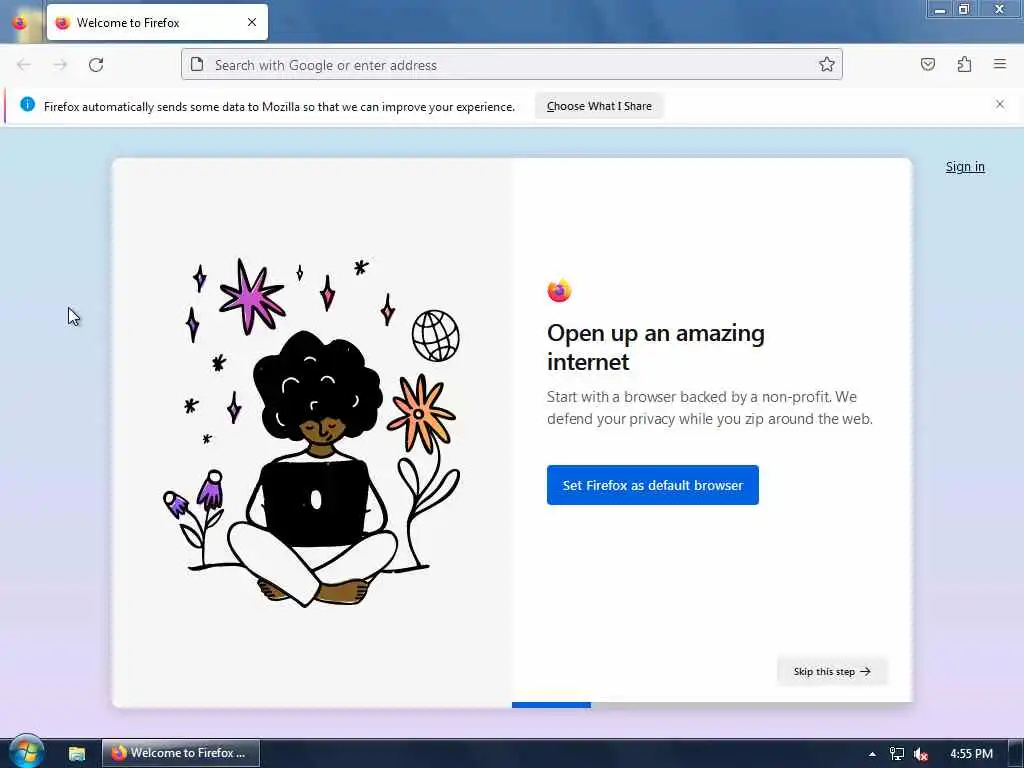Skip this step in onboarding

coord(832,671)
